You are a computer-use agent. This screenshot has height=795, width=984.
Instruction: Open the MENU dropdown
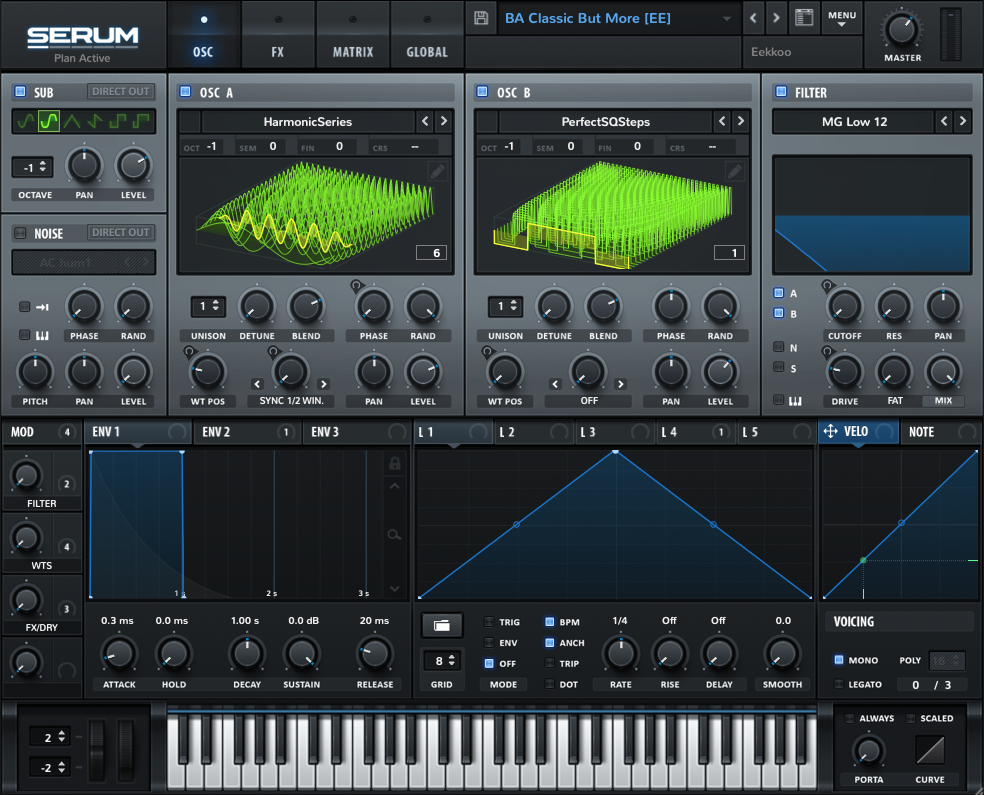point(842,19)
